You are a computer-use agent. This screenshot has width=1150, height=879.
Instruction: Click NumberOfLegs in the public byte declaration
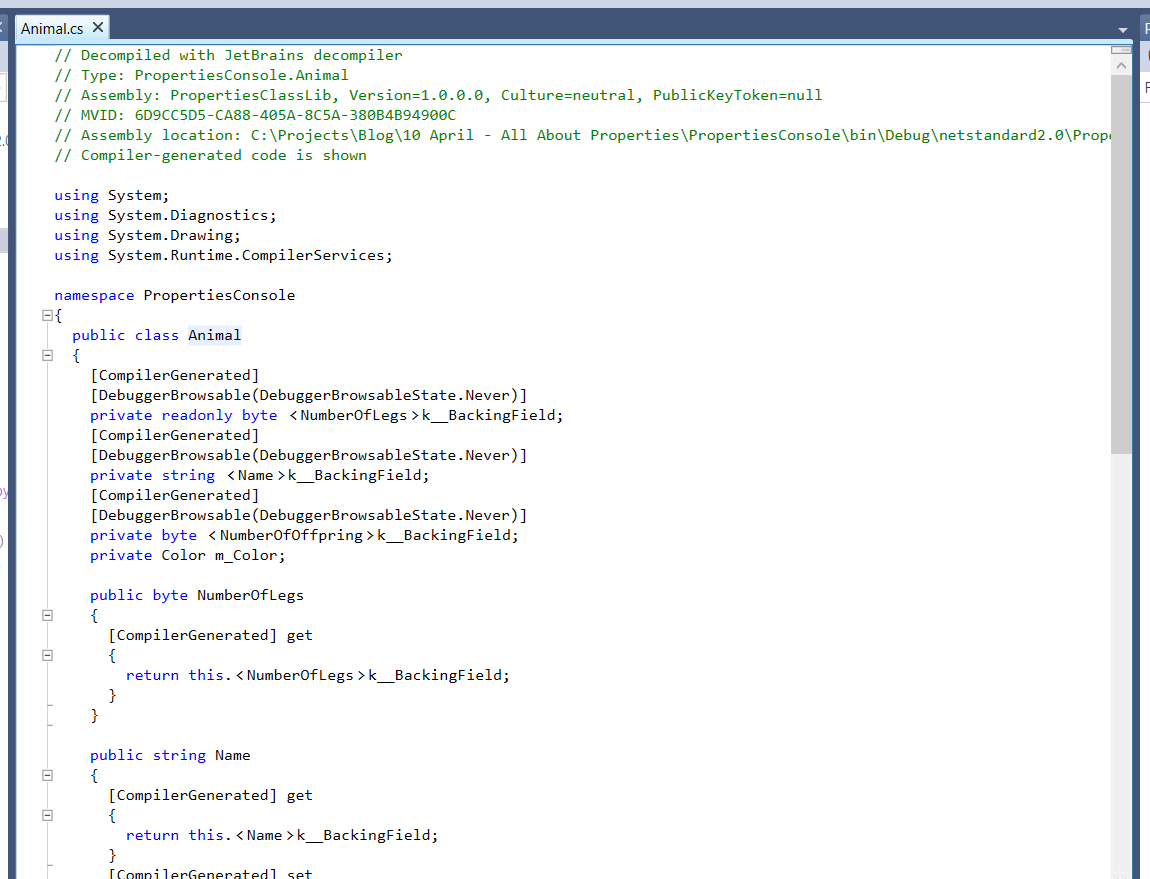click(x=250, y=595)
